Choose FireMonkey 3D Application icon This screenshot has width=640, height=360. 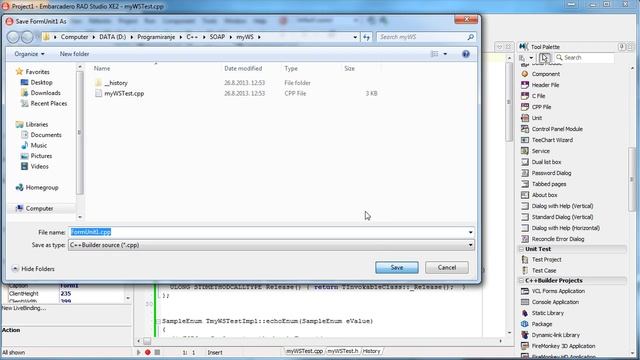525,346
